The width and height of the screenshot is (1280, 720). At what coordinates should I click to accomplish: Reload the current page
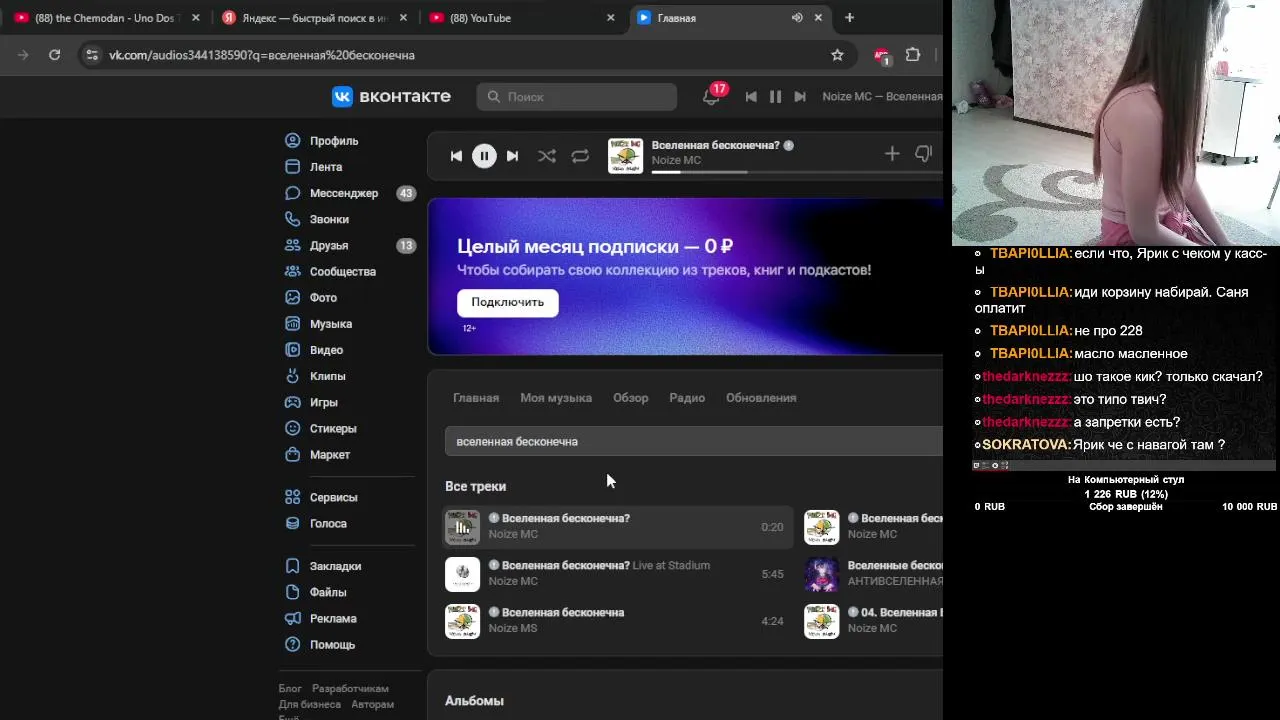click(54, 55)
